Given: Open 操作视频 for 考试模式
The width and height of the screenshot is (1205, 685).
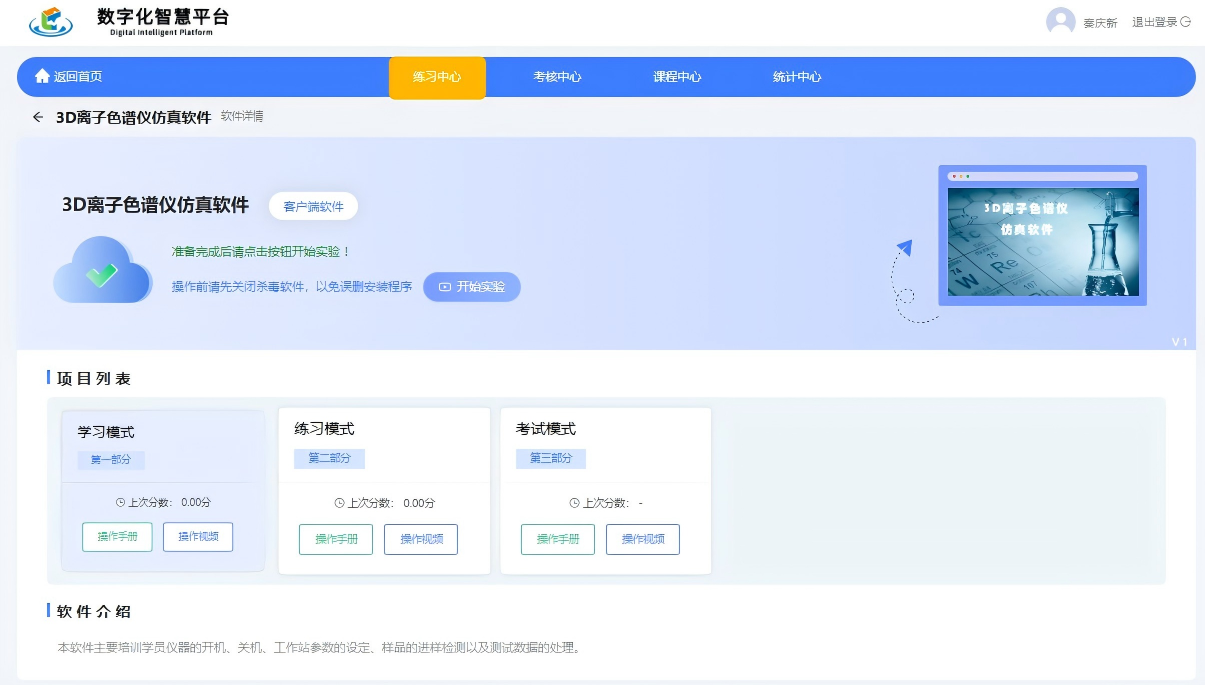Looking at the screenshot, I should [643, 539].
